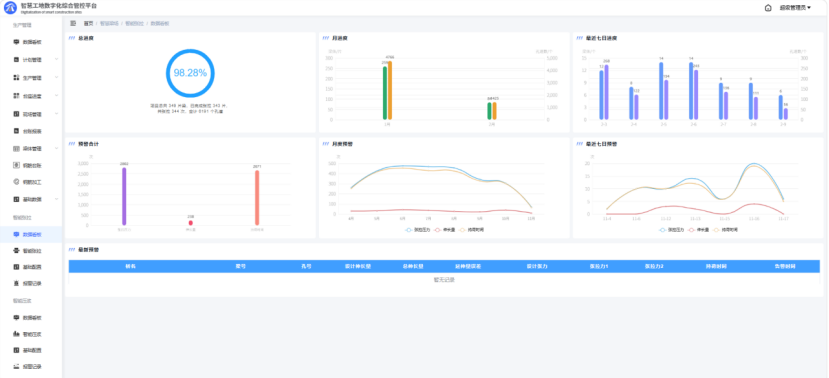This screenshot has width=829, height=378.
Task: Click the 告警时间 column header
Action: 785,266
